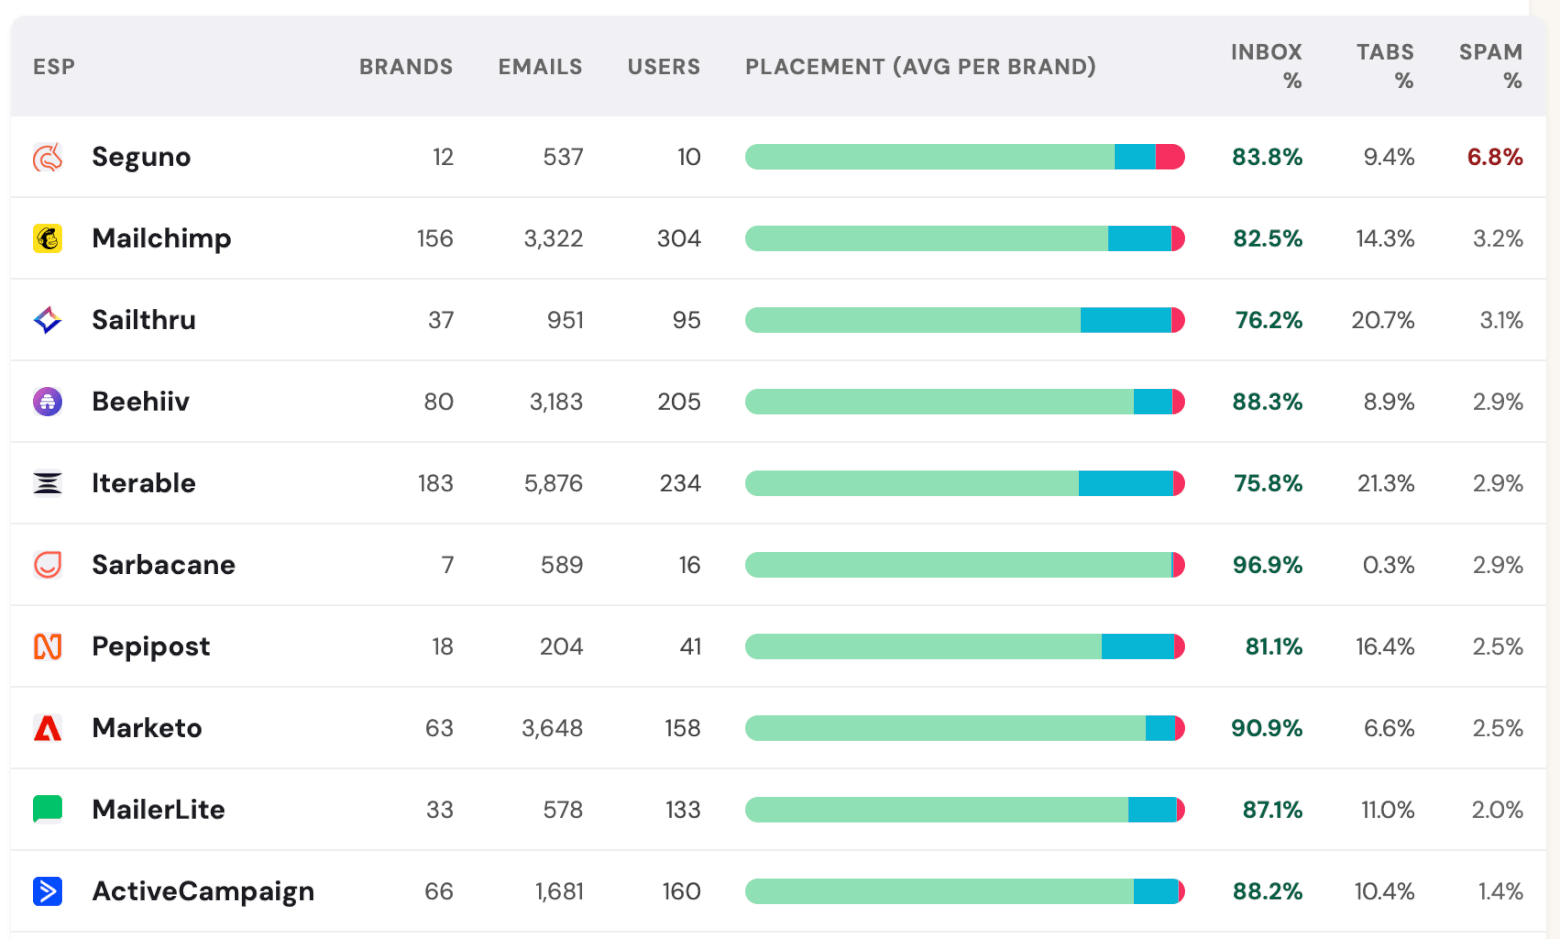1560x939 pixels.
Task: Click Iterable's placement bar
Action: 965,483
